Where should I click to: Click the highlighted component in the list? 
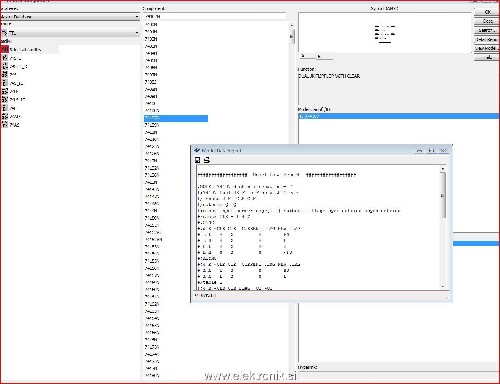click(176, 118)
